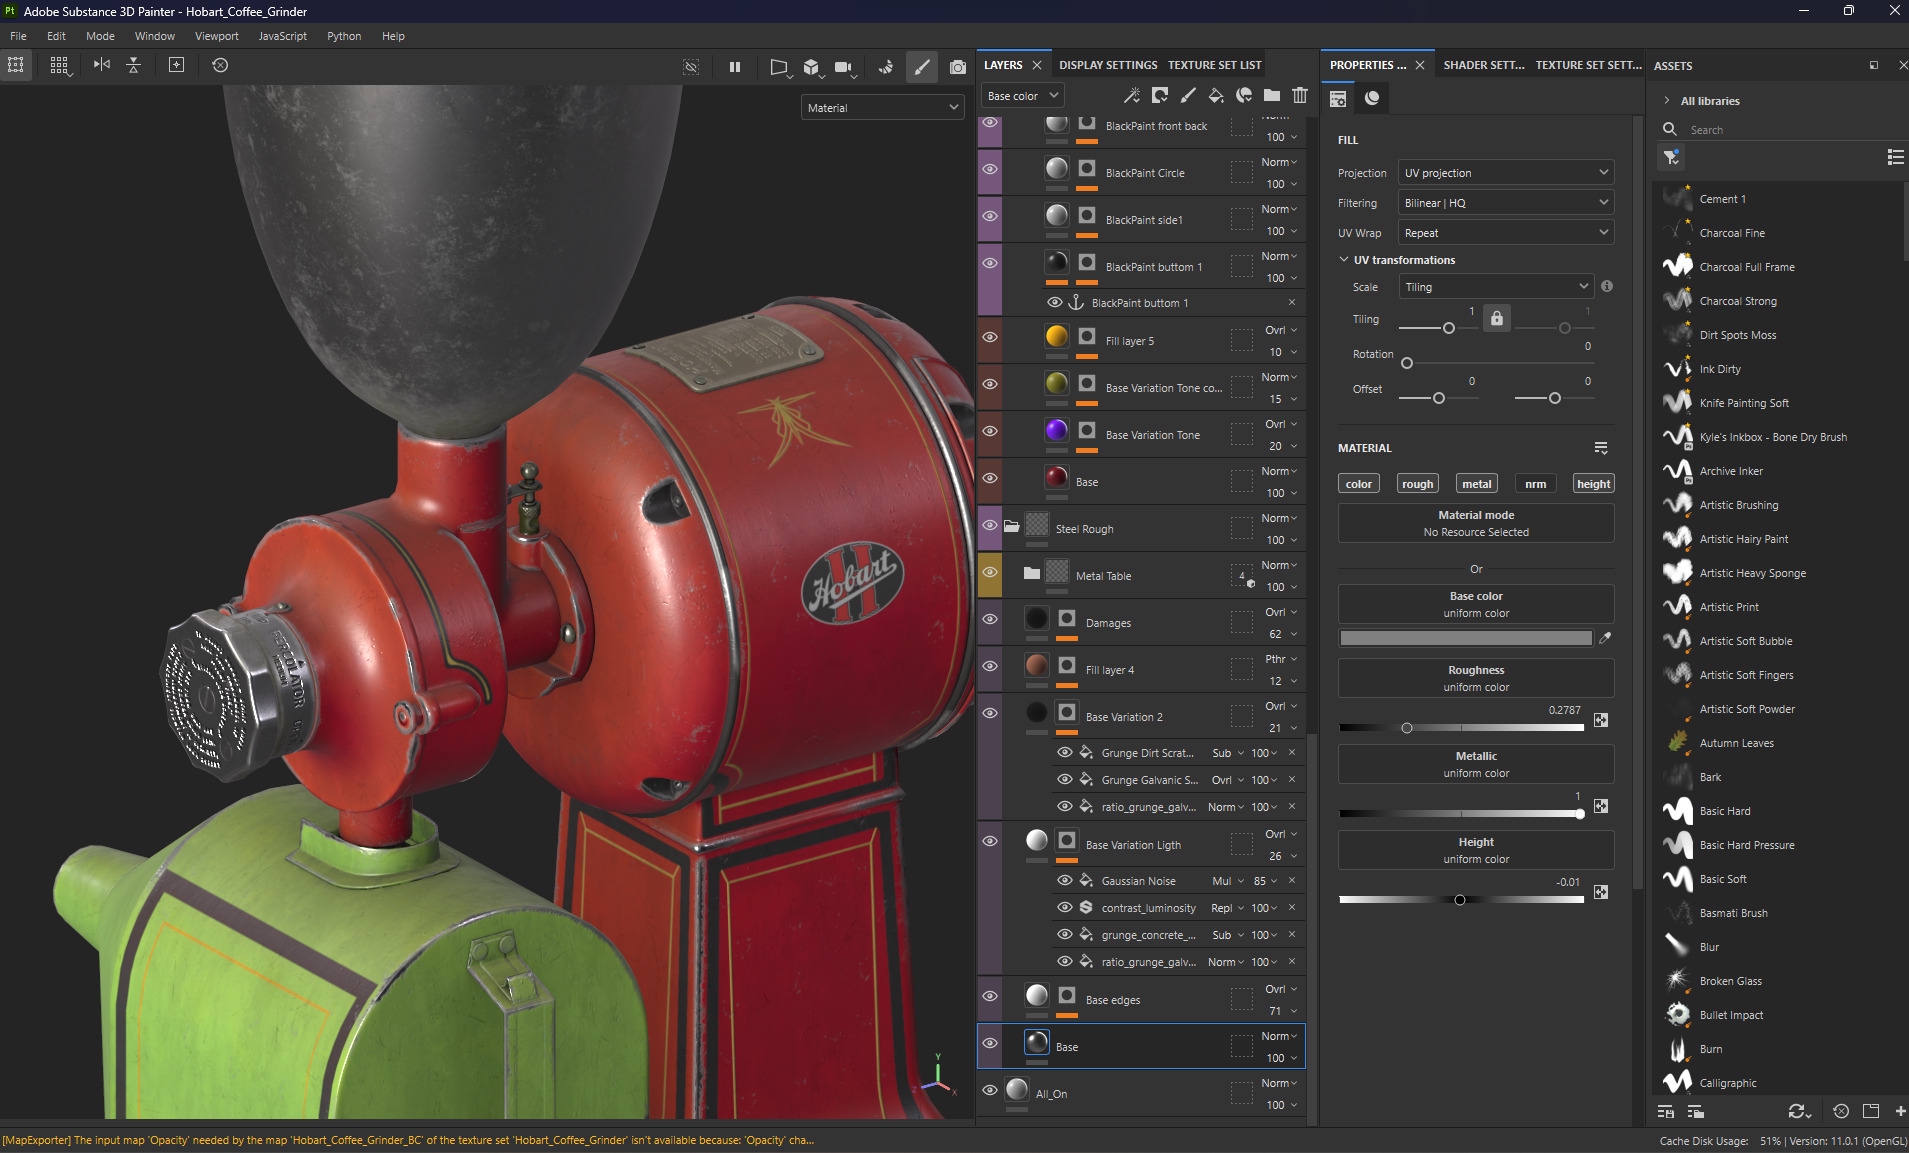The image size is (1909, 1153).
Task: Click the symmetry icon in the top toolbar
Action: click(x=102, y=65)
